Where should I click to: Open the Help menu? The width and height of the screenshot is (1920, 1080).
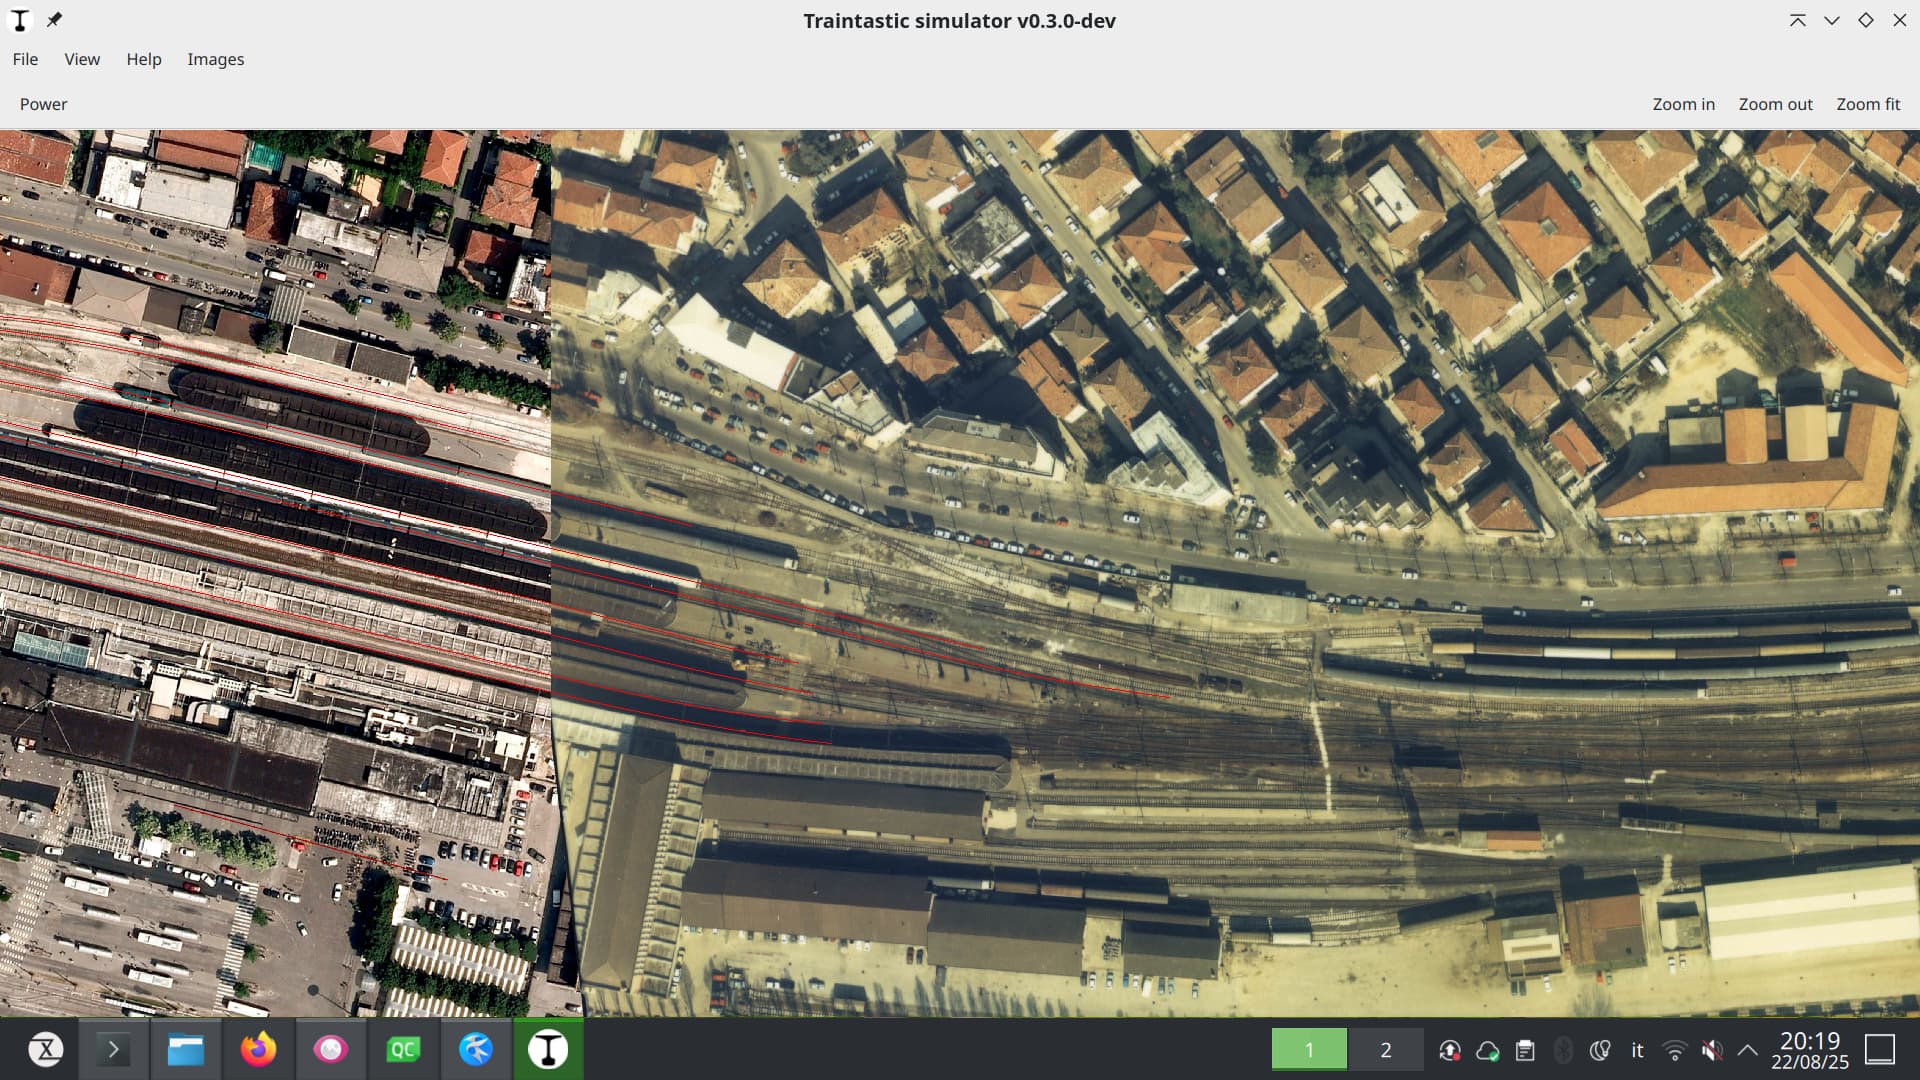coord(143,59)
